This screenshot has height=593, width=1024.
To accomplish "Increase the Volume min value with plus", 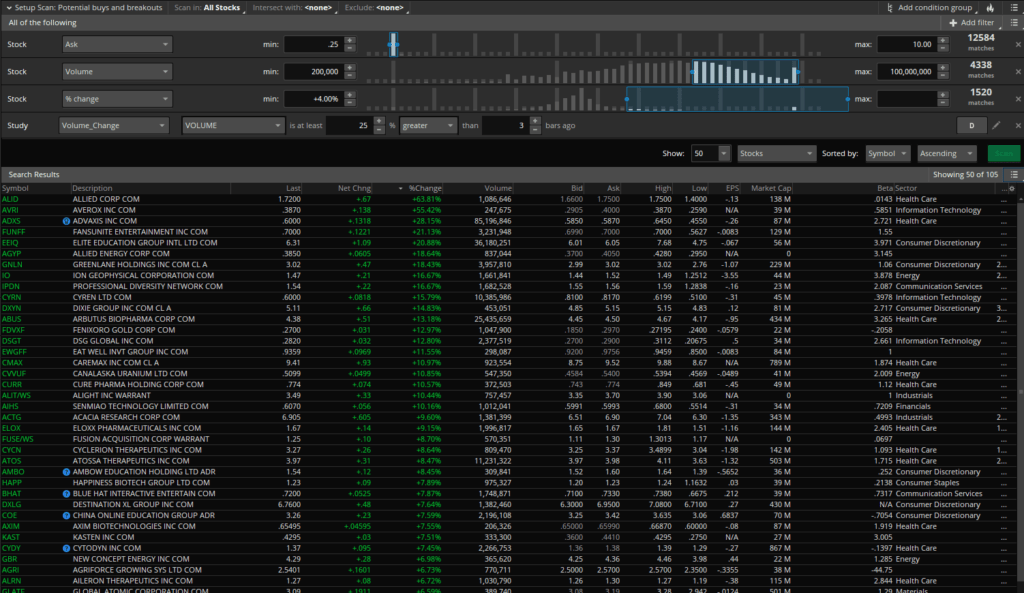I will 350,68.
